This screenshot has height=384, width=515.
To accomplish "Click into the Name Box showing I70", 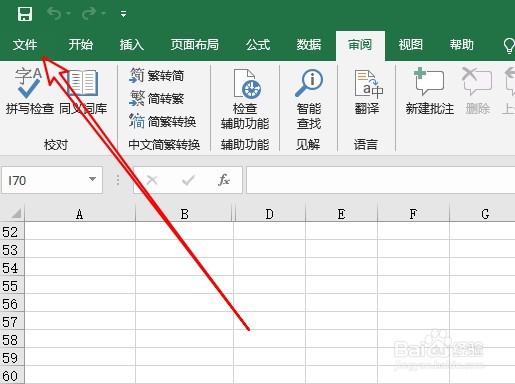I will tap(45, 180).
